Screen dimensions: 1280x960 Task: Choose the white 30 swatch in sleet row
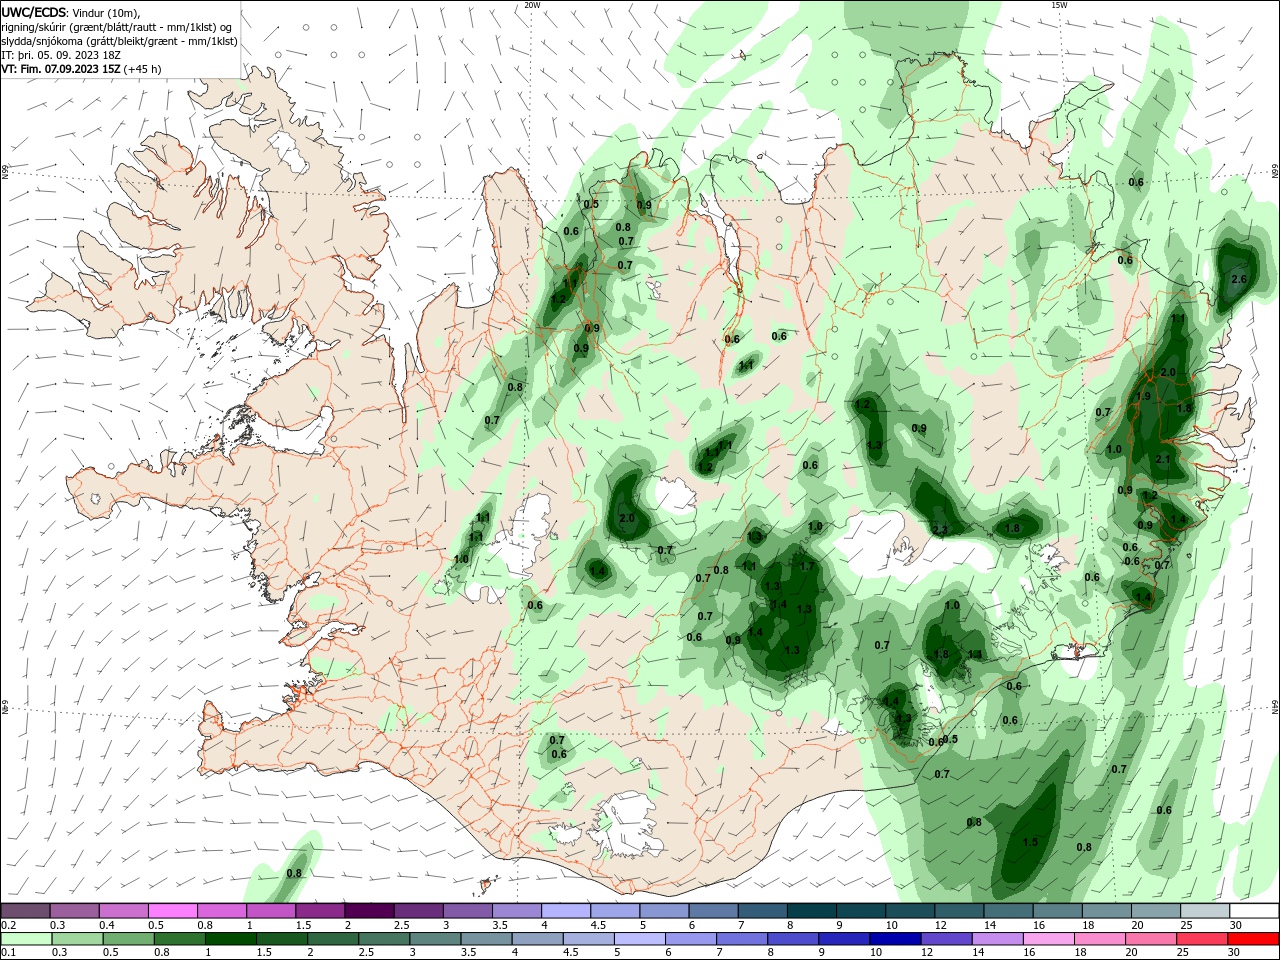pyautogui.click(x=1254, y=910)
